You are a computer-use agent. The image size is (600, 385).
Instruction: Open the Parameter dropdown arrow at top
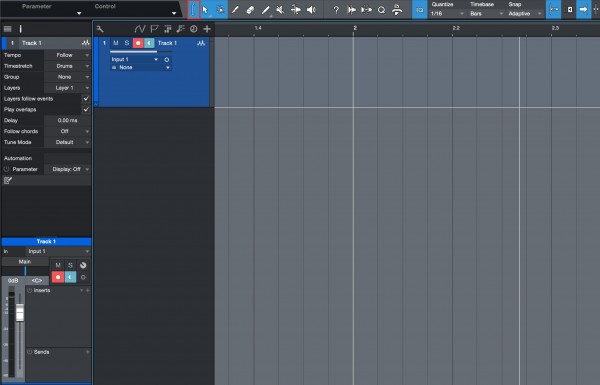click(79, 13)
